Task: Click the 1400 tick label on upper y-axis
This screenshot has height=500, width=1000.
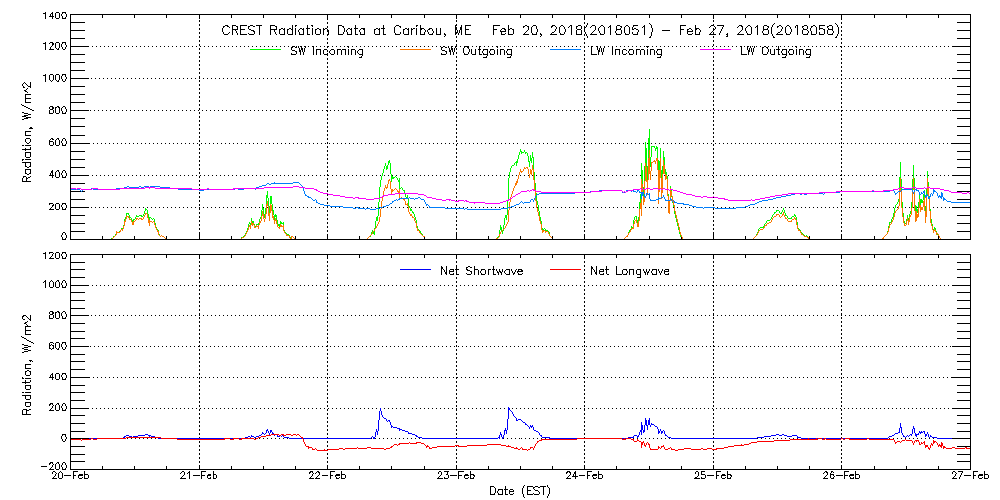Action: [x=54, y=18]
